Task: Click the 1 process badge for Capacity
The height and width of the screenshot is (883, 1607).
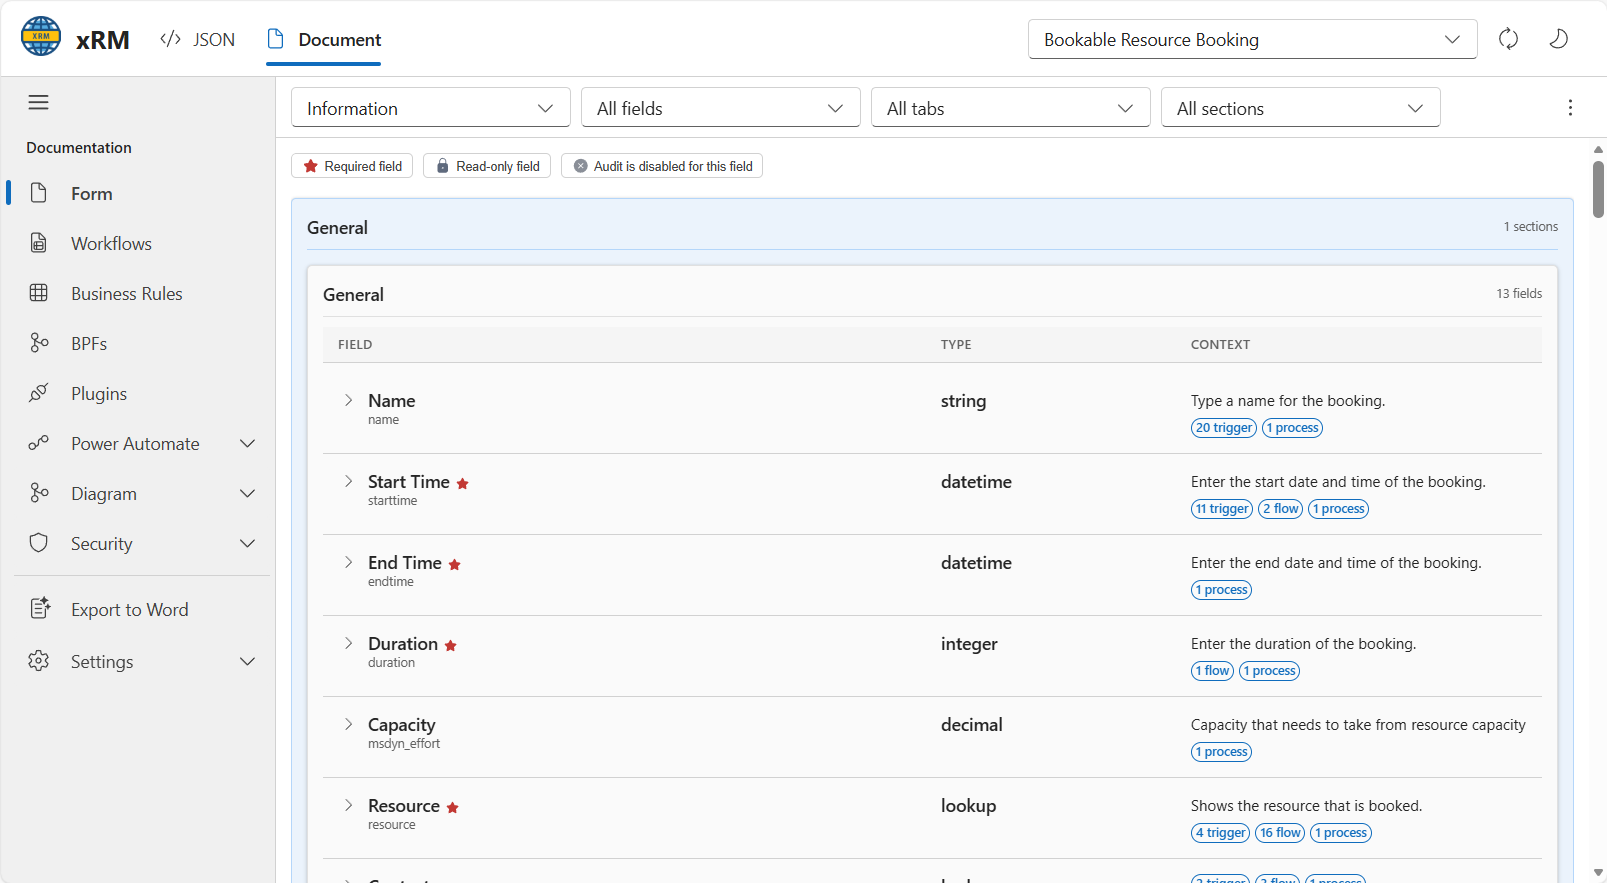Action: [x=1222, y=752]
